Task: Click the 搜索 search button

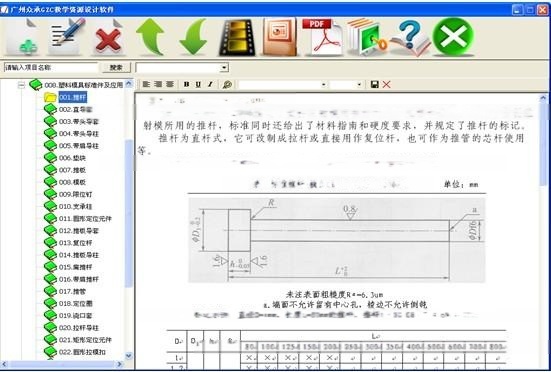Action: pyautogui.click(x=116, y=67)
